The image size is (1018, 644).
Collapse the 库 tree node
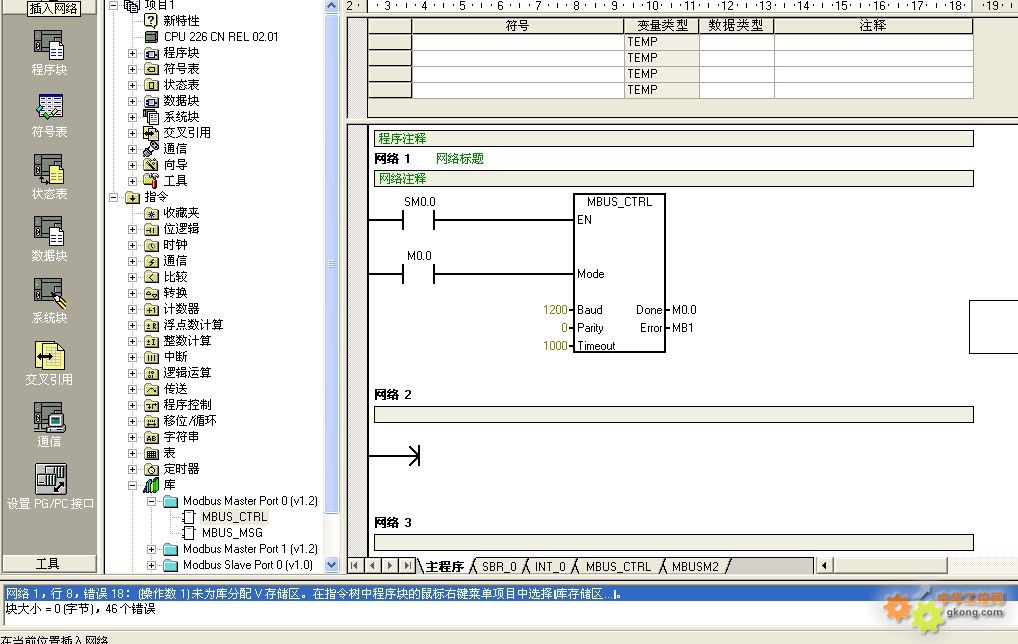(132, 485)
